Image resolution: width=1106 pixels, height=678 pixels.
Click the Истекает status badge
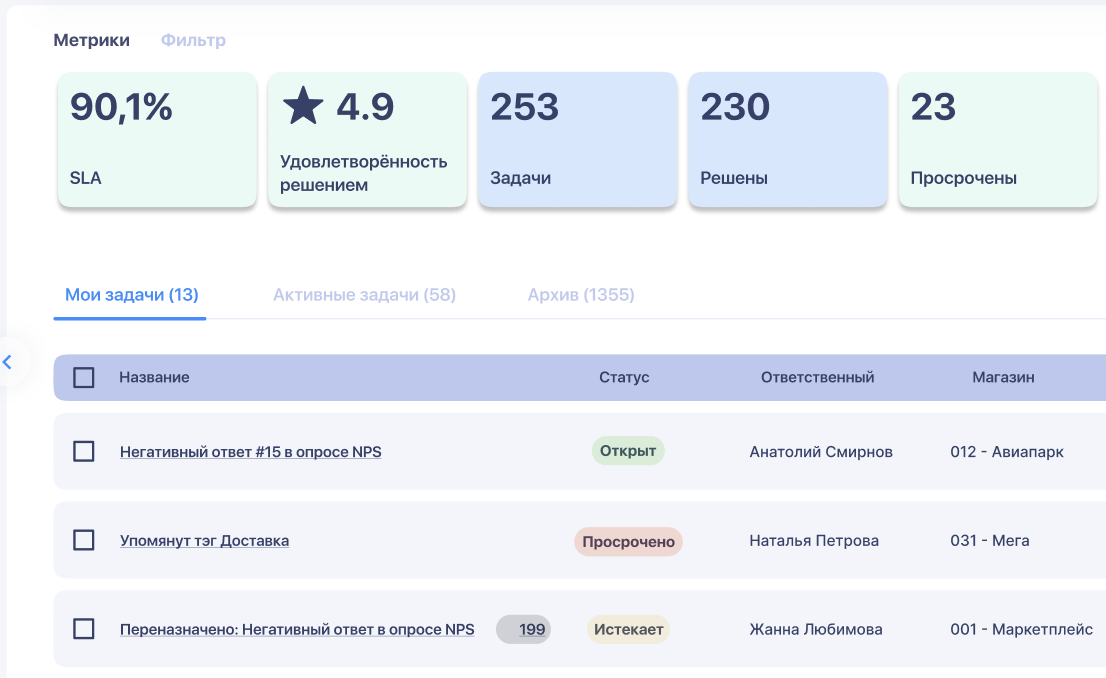click(x=628, y=630)
